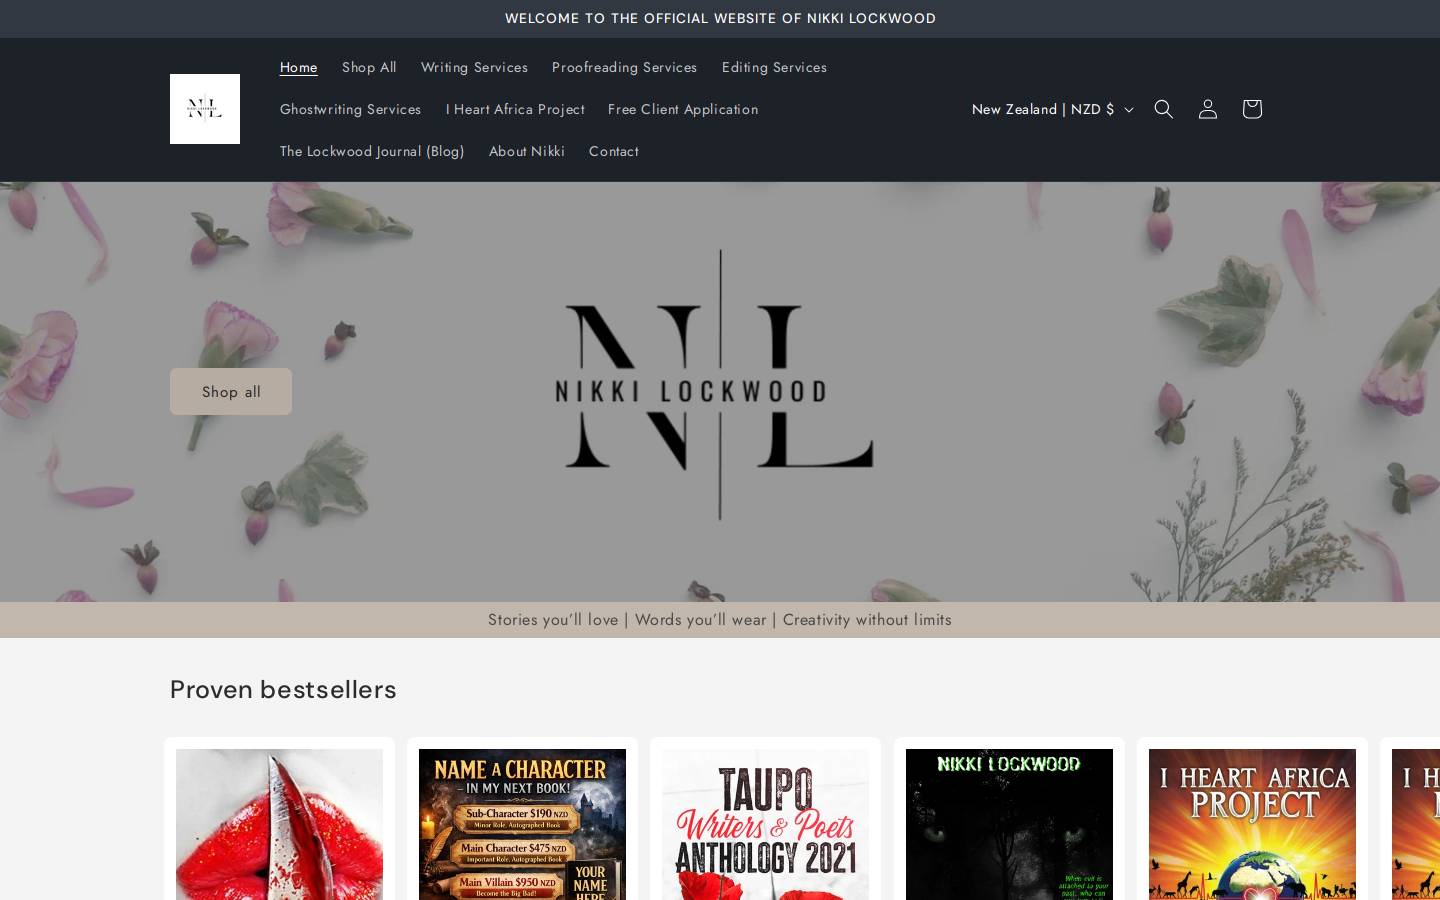Open the Contact page link
Viewport: 1440px width, 900px height.
614,151
